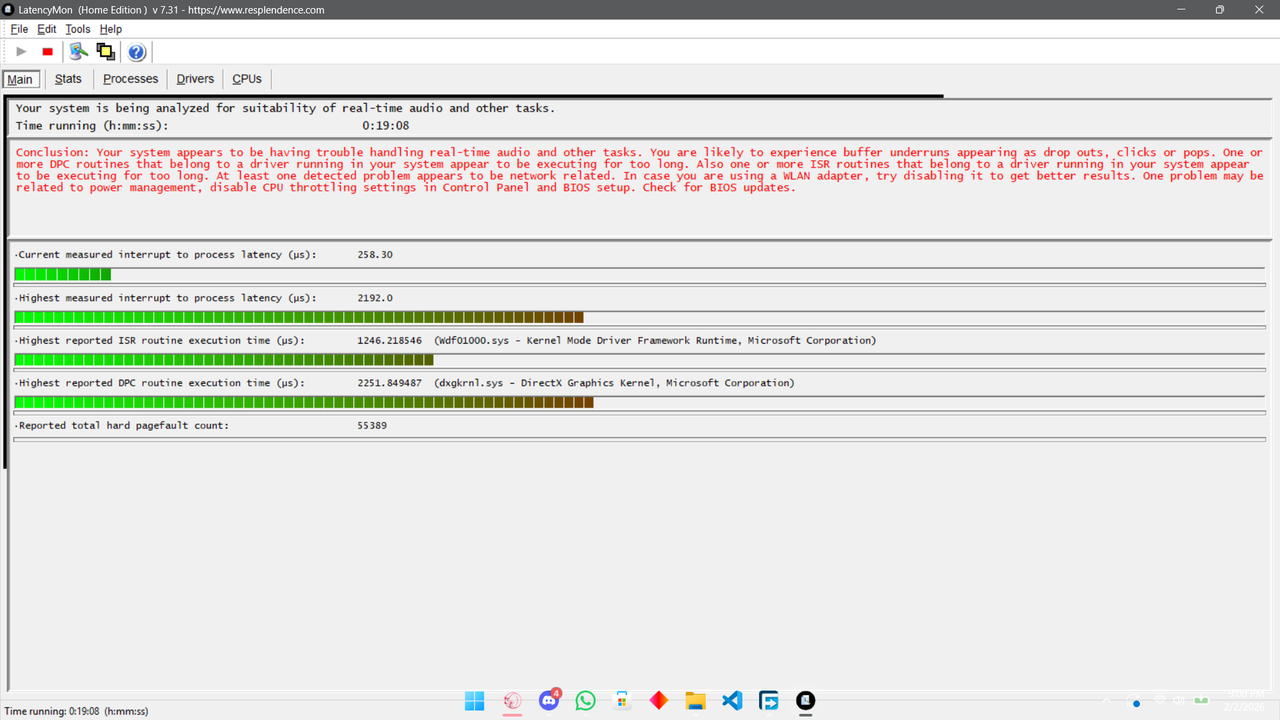
Task: Click the LatencyMon taskbar icon
Action: coord(805,701)
